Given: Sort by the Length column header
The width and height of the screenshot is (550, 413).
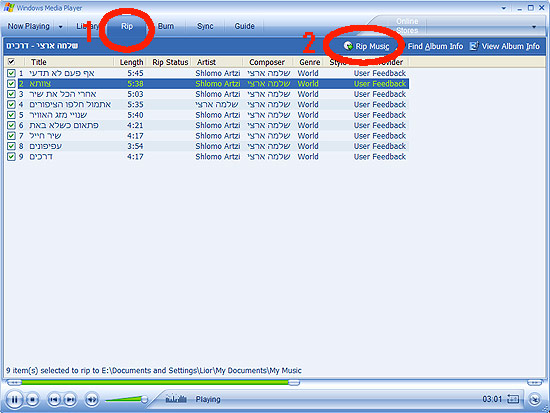Looking at the screenshot, I should [131, 62].
